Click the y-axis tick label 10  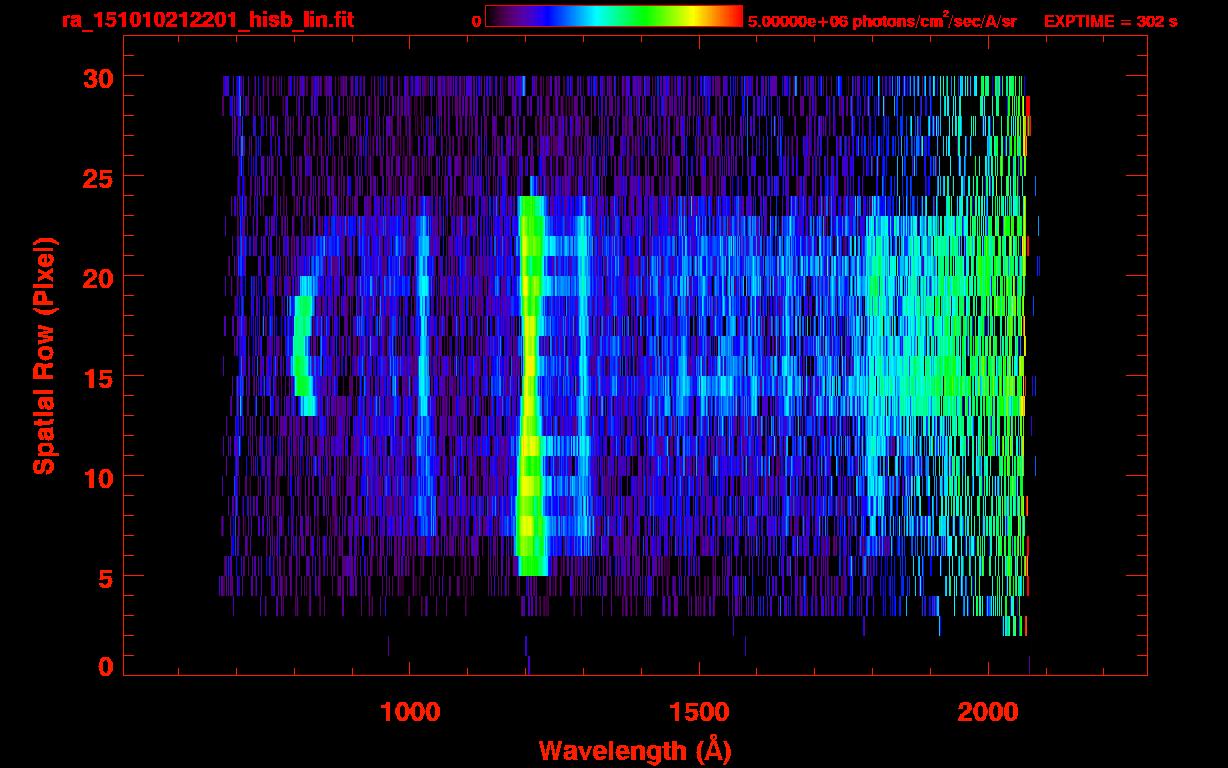point(97,477)
